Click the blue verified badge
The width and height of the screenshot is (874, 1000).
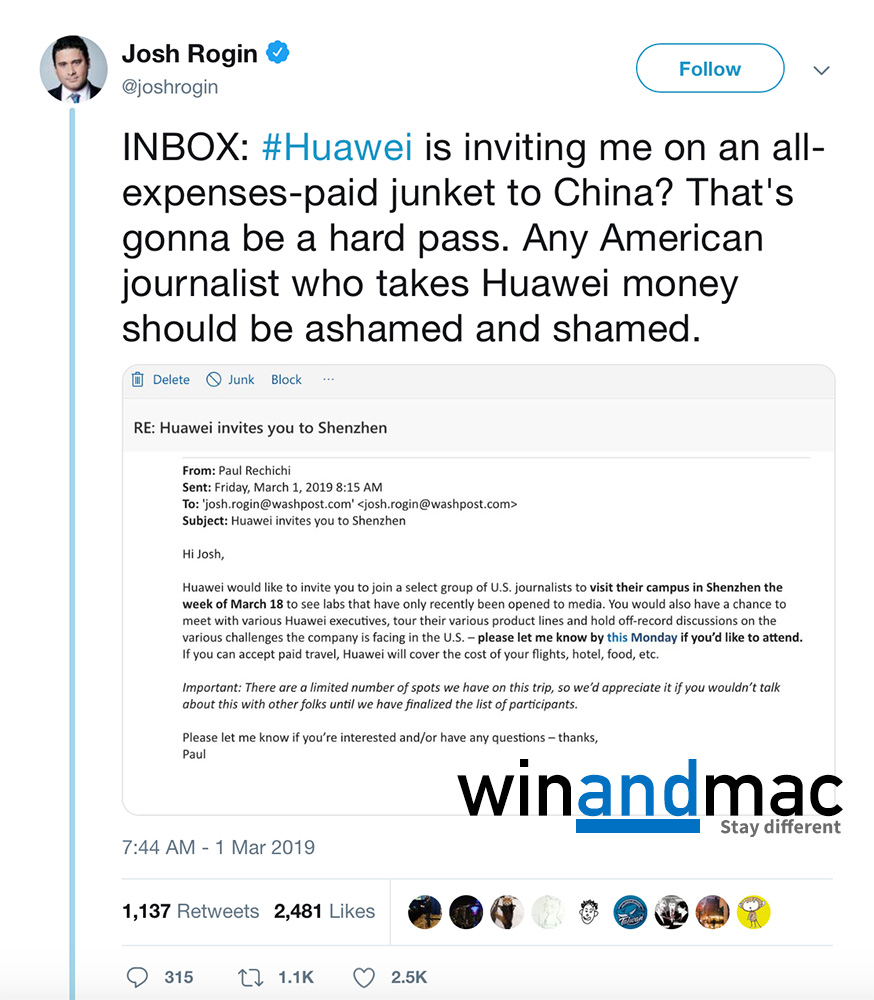(x=278, y=52)
